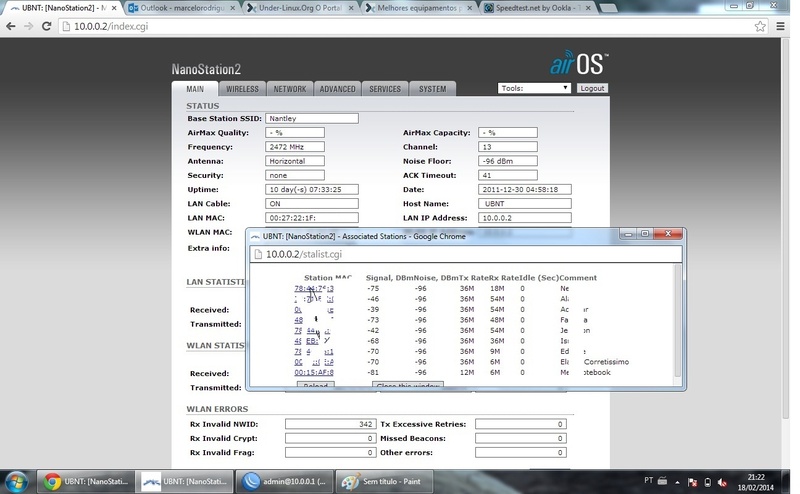Image resolution: width=800 pixels, height=494 pixels.
Task: Select the Services tab
Action: 385,89
